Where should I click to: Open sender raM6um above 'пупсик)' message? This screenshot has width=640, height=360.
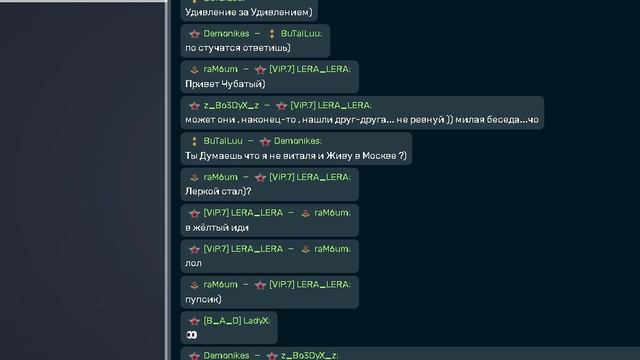pos(220,284)
